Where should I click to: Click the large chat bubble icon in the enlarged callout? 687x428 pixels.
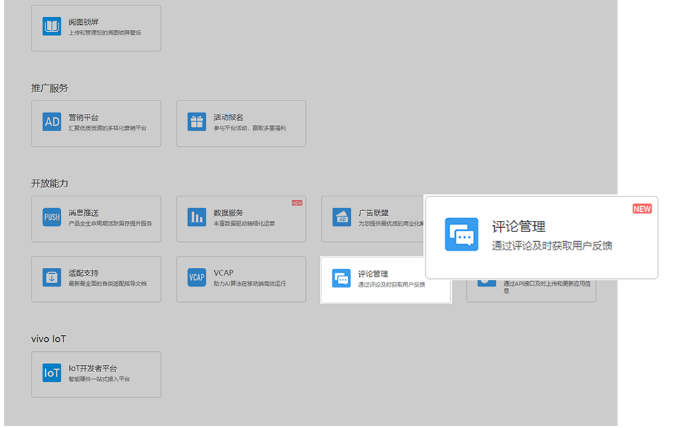461,234
